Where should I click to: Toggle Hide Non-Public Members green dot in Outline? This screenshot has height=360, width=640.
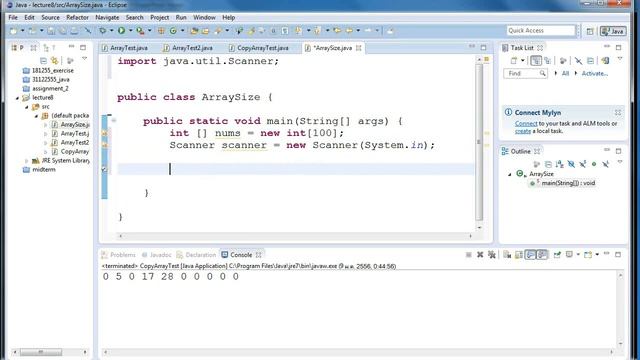[594, 164]
